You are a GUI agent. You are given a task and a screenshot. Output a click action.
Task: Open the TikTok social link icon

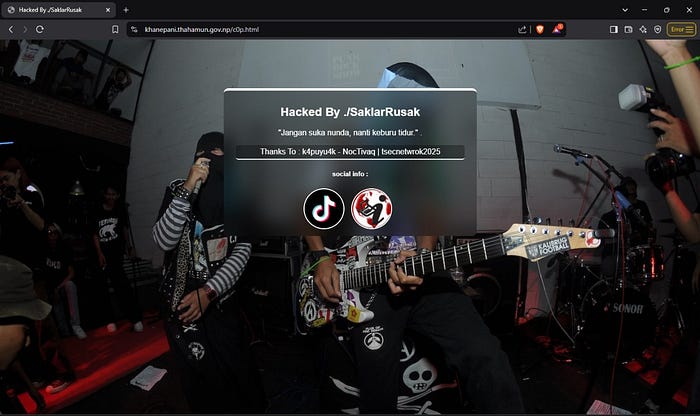coord(324,208)
